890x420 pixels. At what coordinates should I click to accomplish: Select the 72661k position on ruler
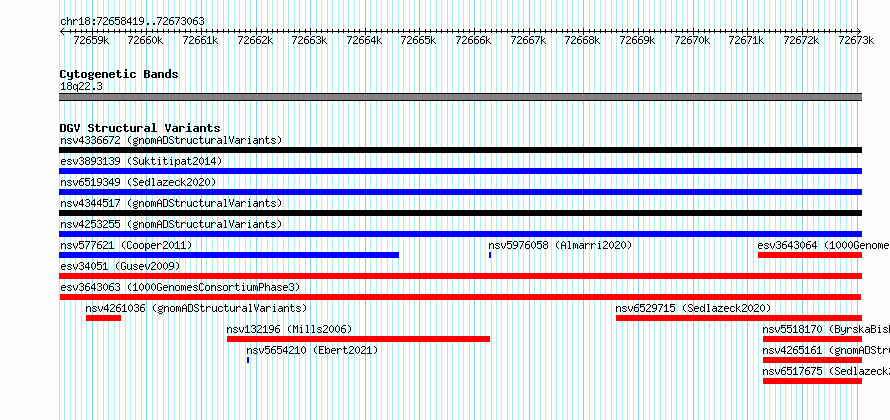[200, 40]
